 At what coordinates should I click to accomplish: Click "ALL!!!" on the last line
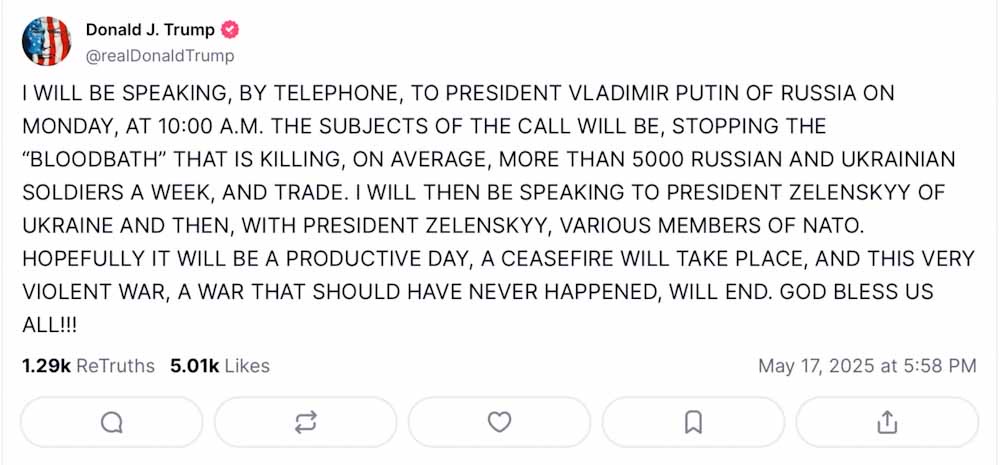click(50, 325)
